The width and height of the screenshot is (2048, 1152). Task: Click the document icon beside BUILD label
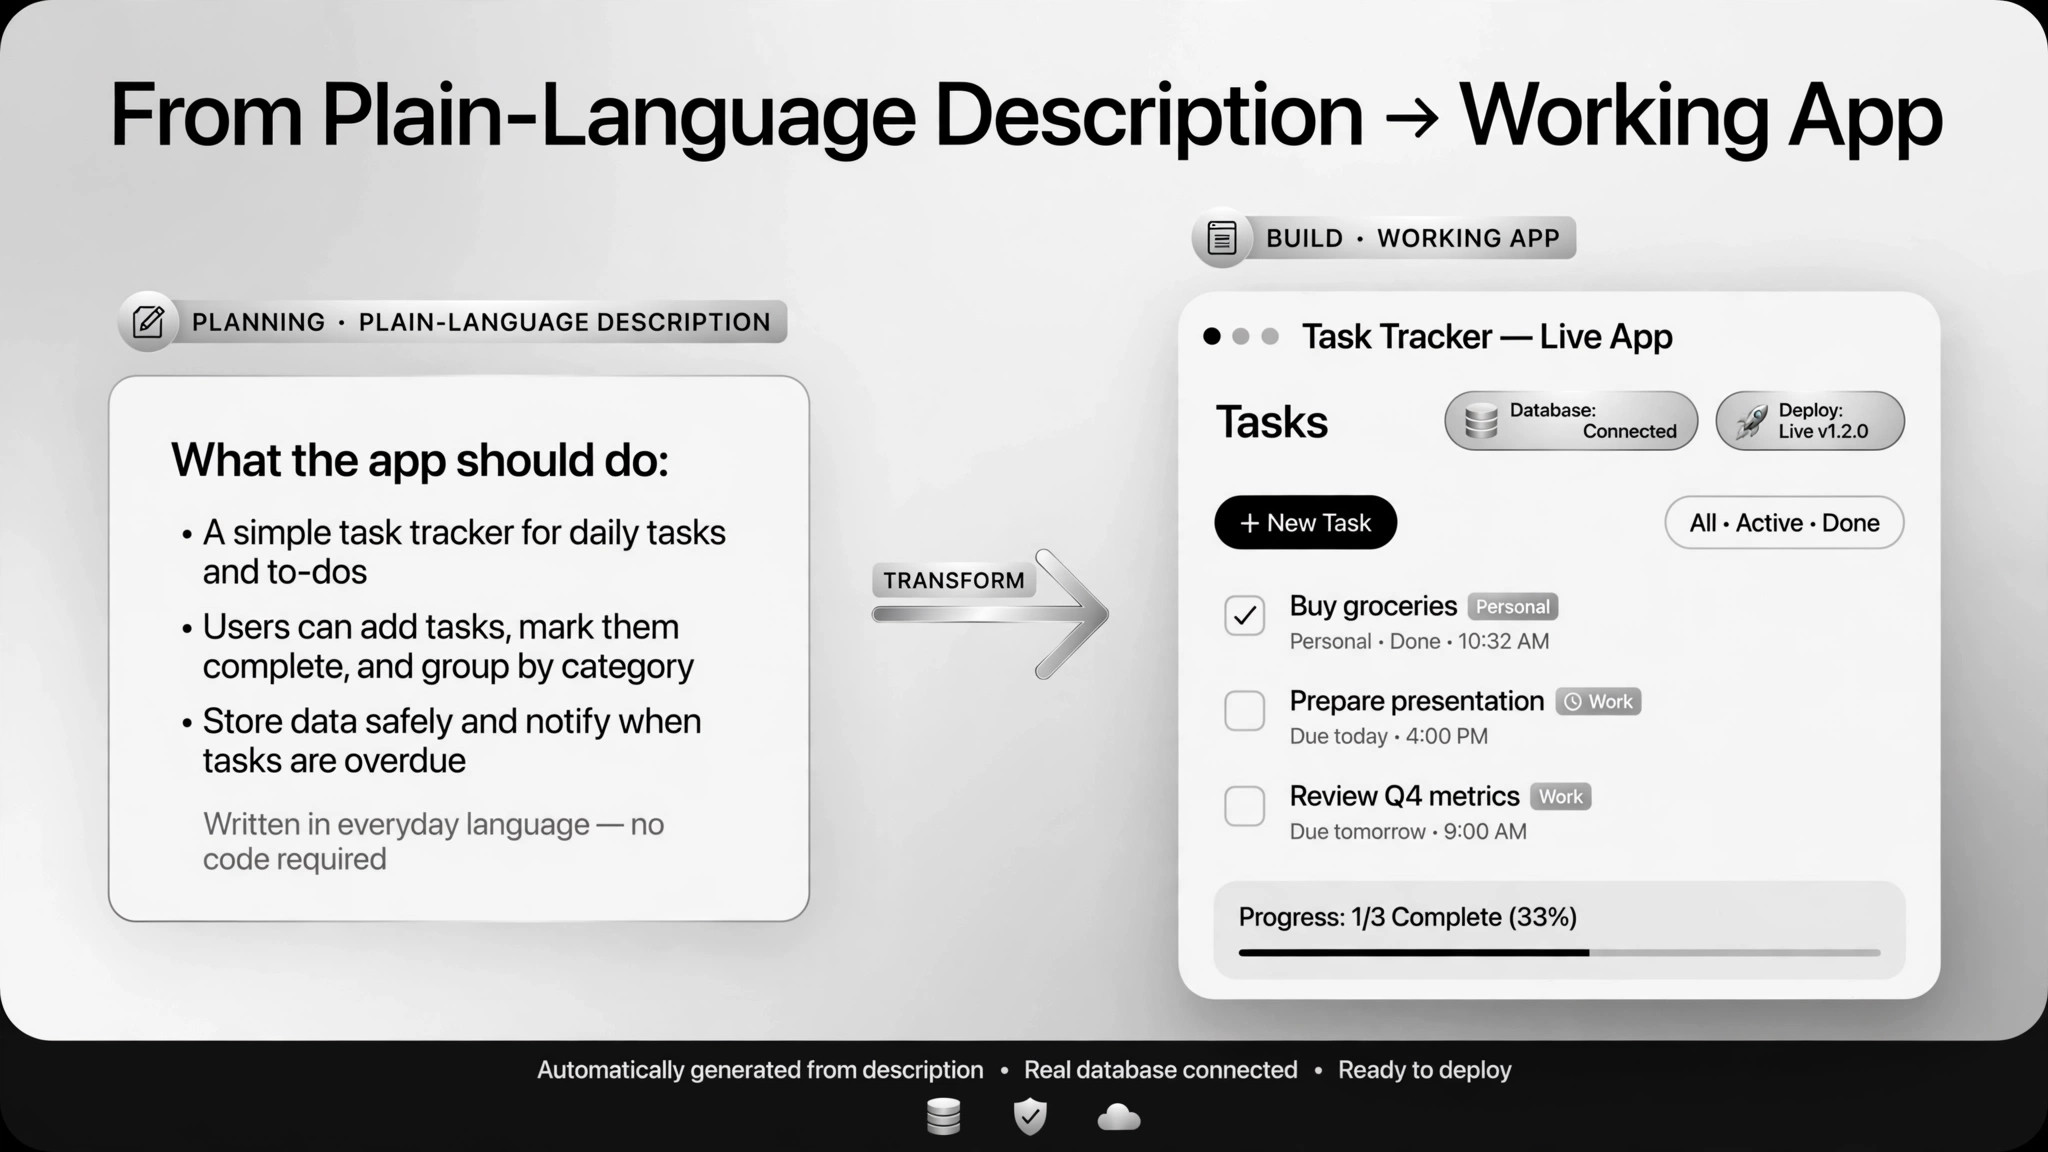(1222, 238)
